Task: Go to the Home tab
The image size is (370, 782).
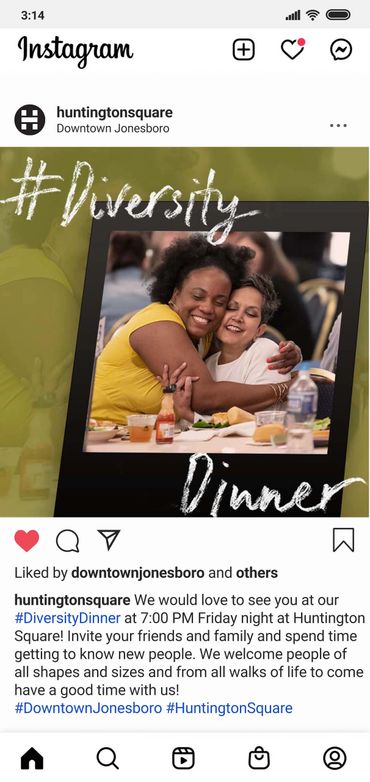Action: pos(32,759)
